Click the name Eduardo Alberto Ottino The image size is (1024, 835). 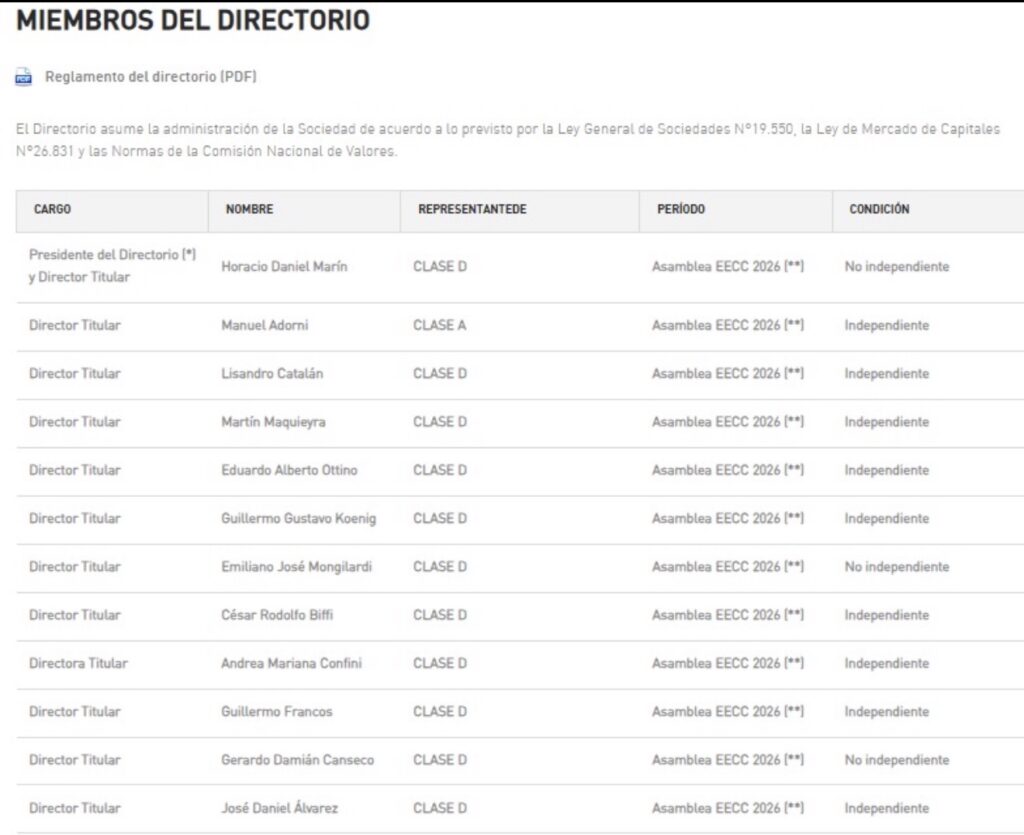[289, 470]
